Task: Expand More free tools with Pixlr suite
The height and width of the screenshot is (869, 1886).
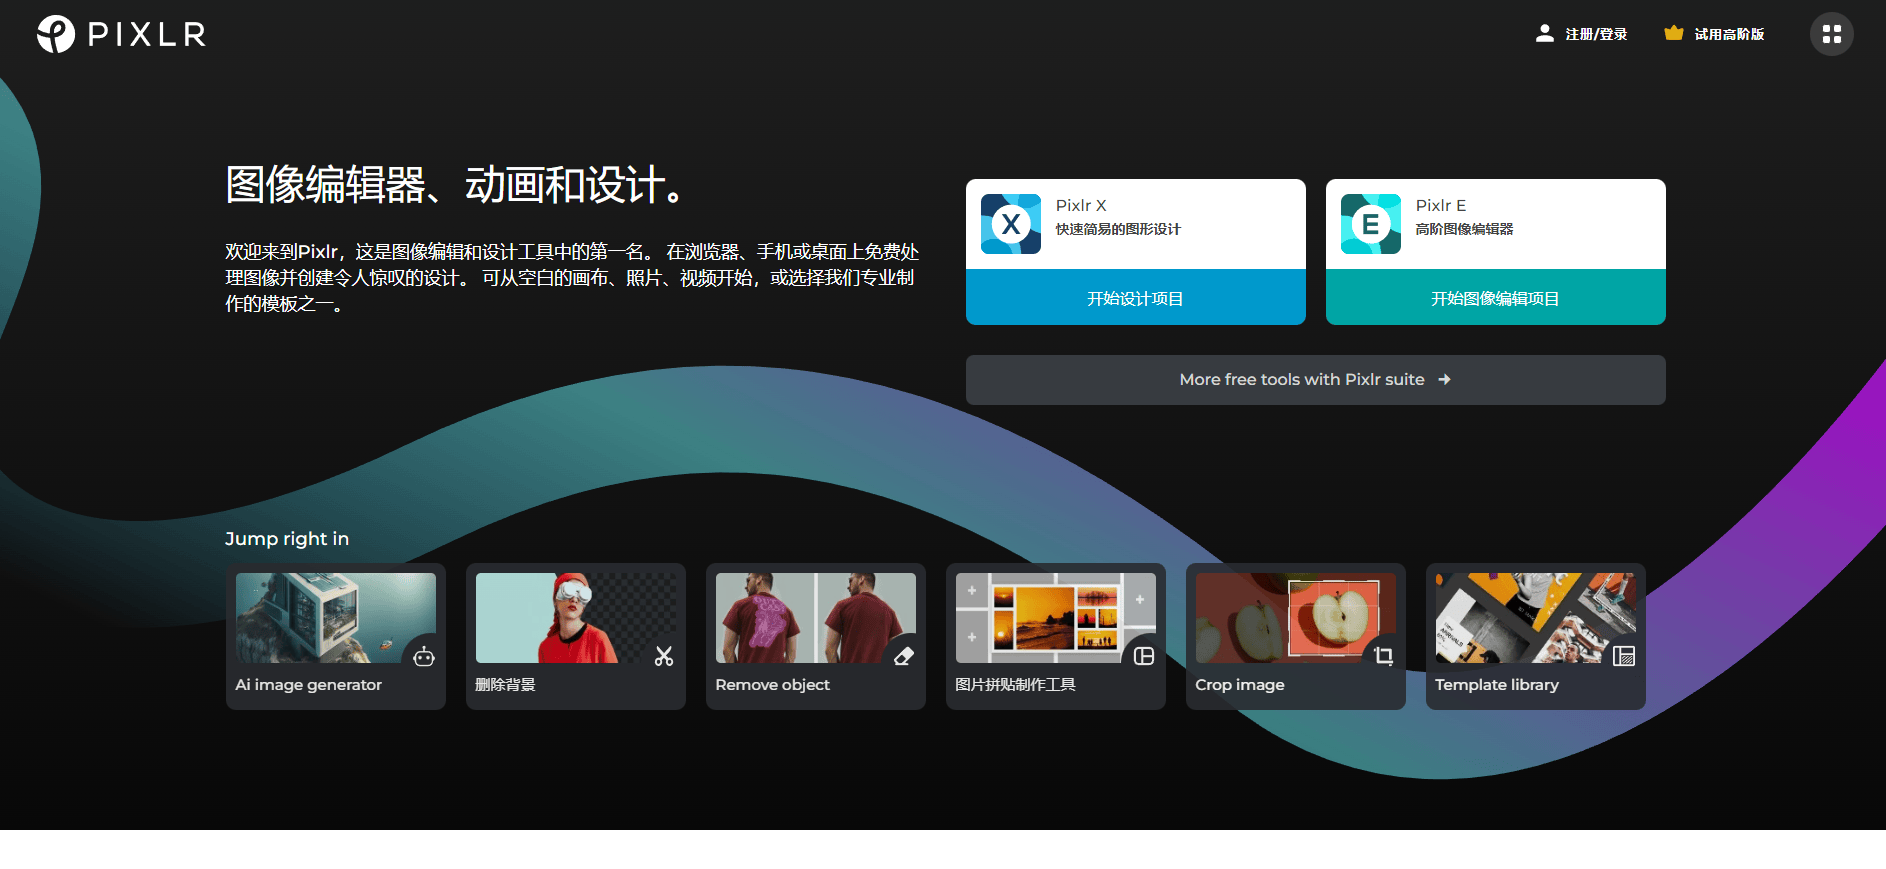Action: click(x=1315, y=380)
